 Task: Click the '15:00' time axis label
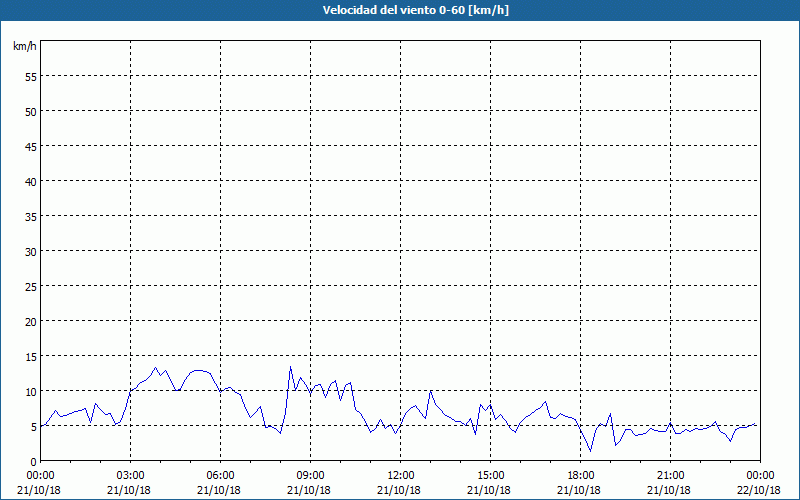490,476
